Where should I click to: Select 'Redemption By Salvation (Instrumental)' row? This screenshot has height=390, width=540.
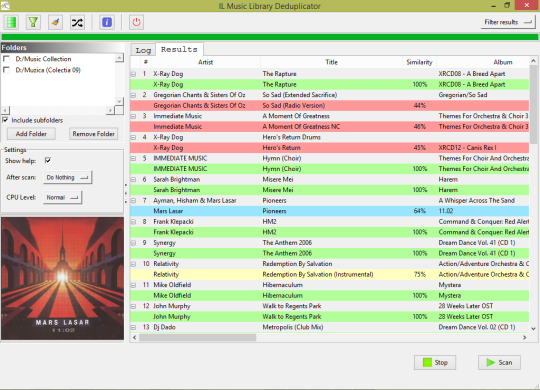click(x=330, y=274)
